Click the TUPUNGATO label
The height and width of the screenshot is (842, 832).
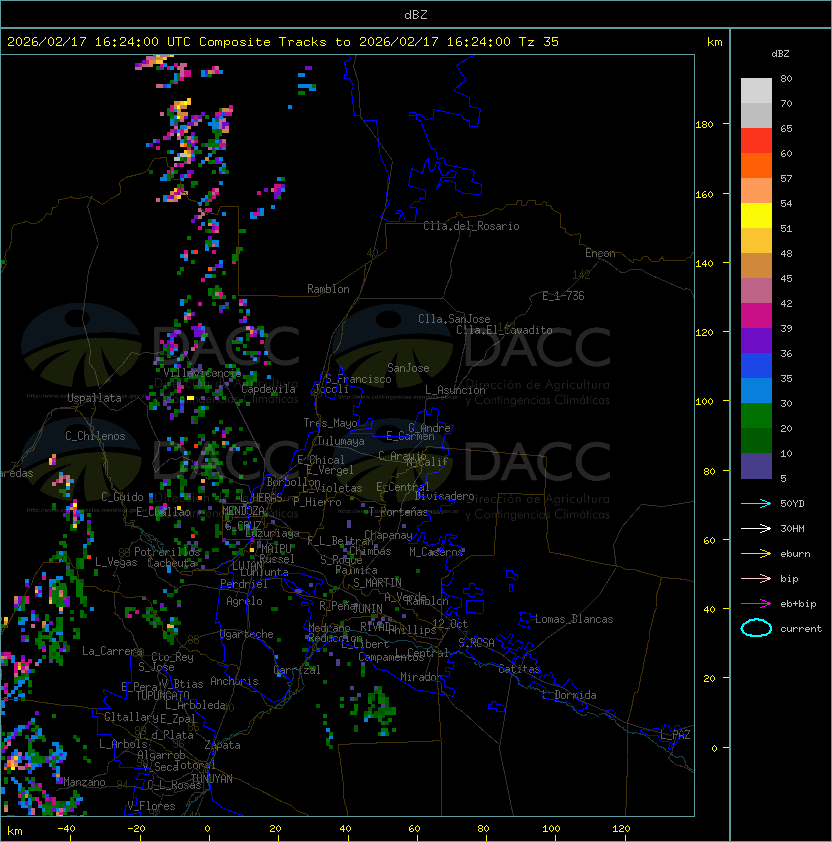point(163,695)
